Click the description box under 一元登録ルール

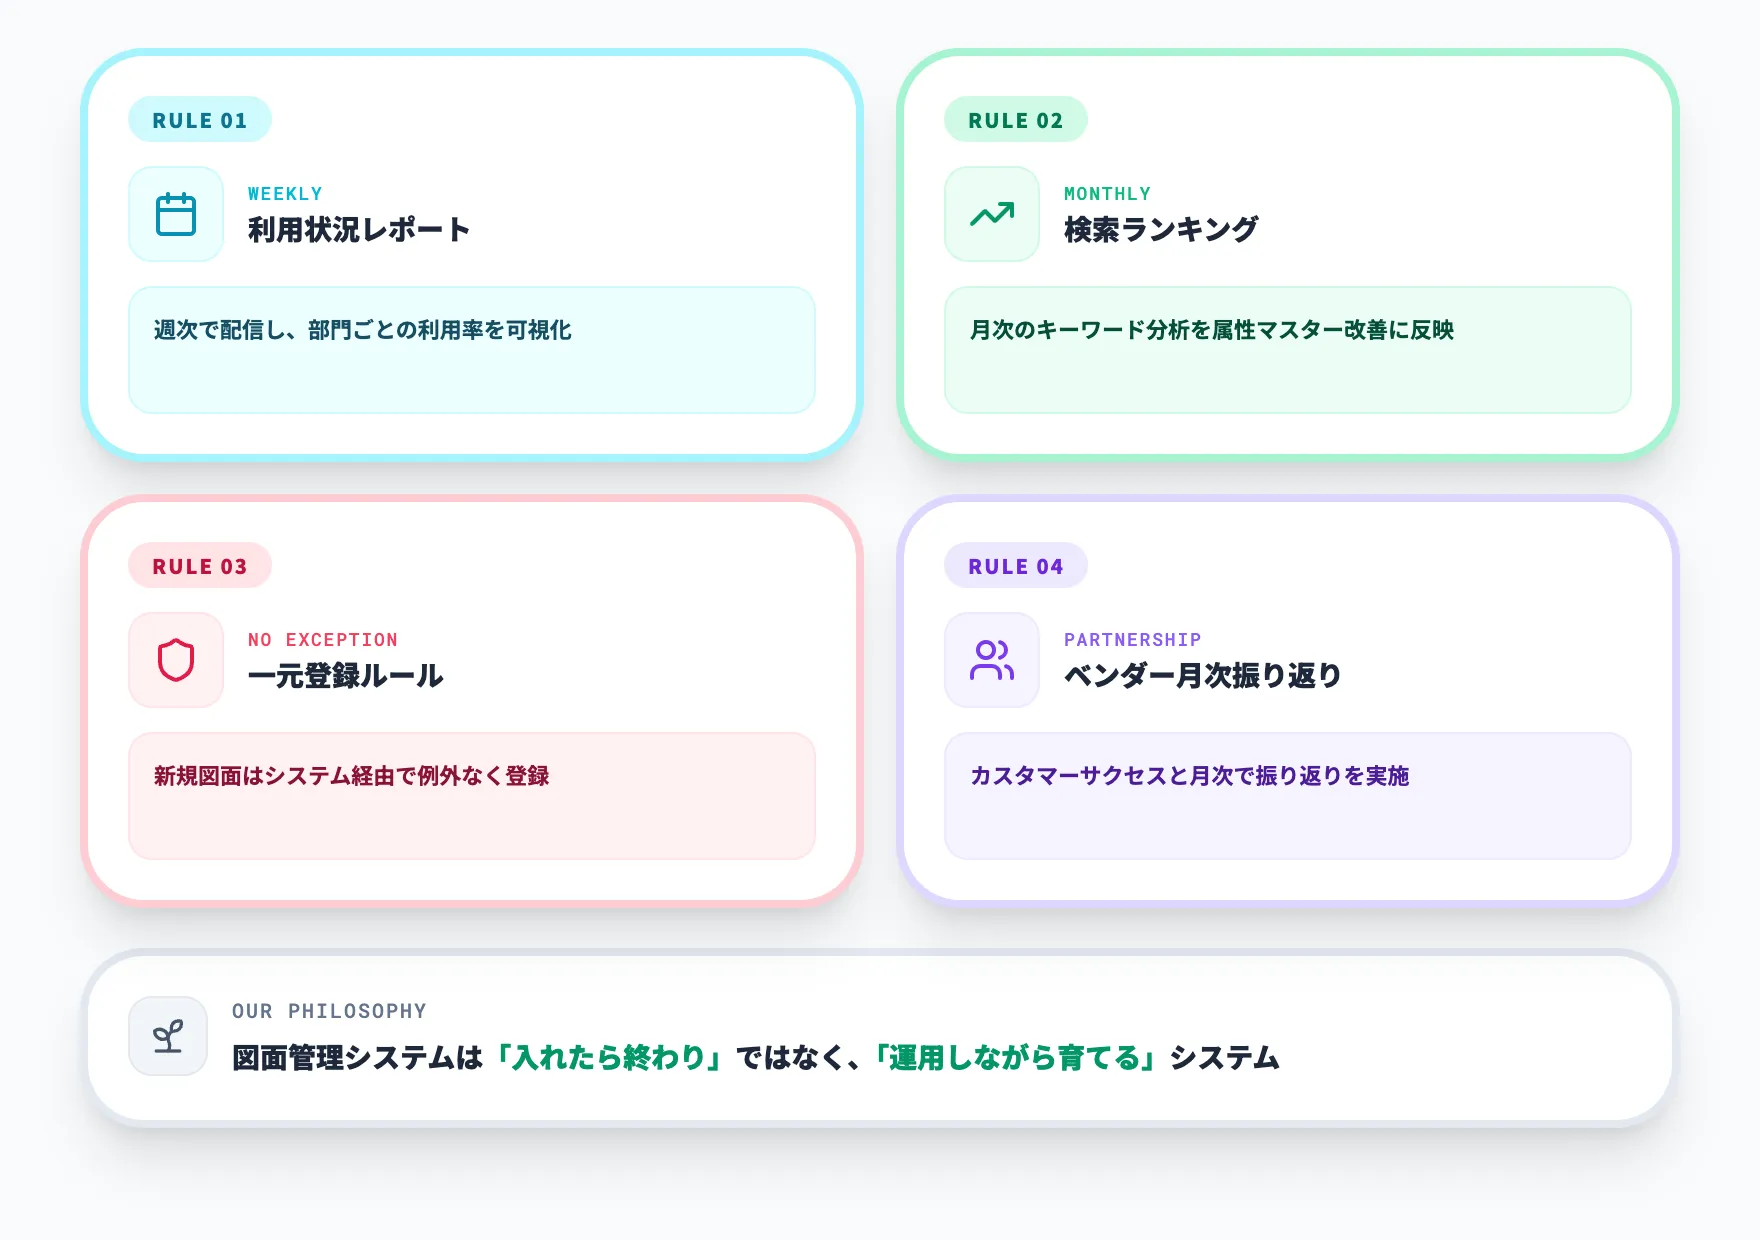[x=471, y=795]
